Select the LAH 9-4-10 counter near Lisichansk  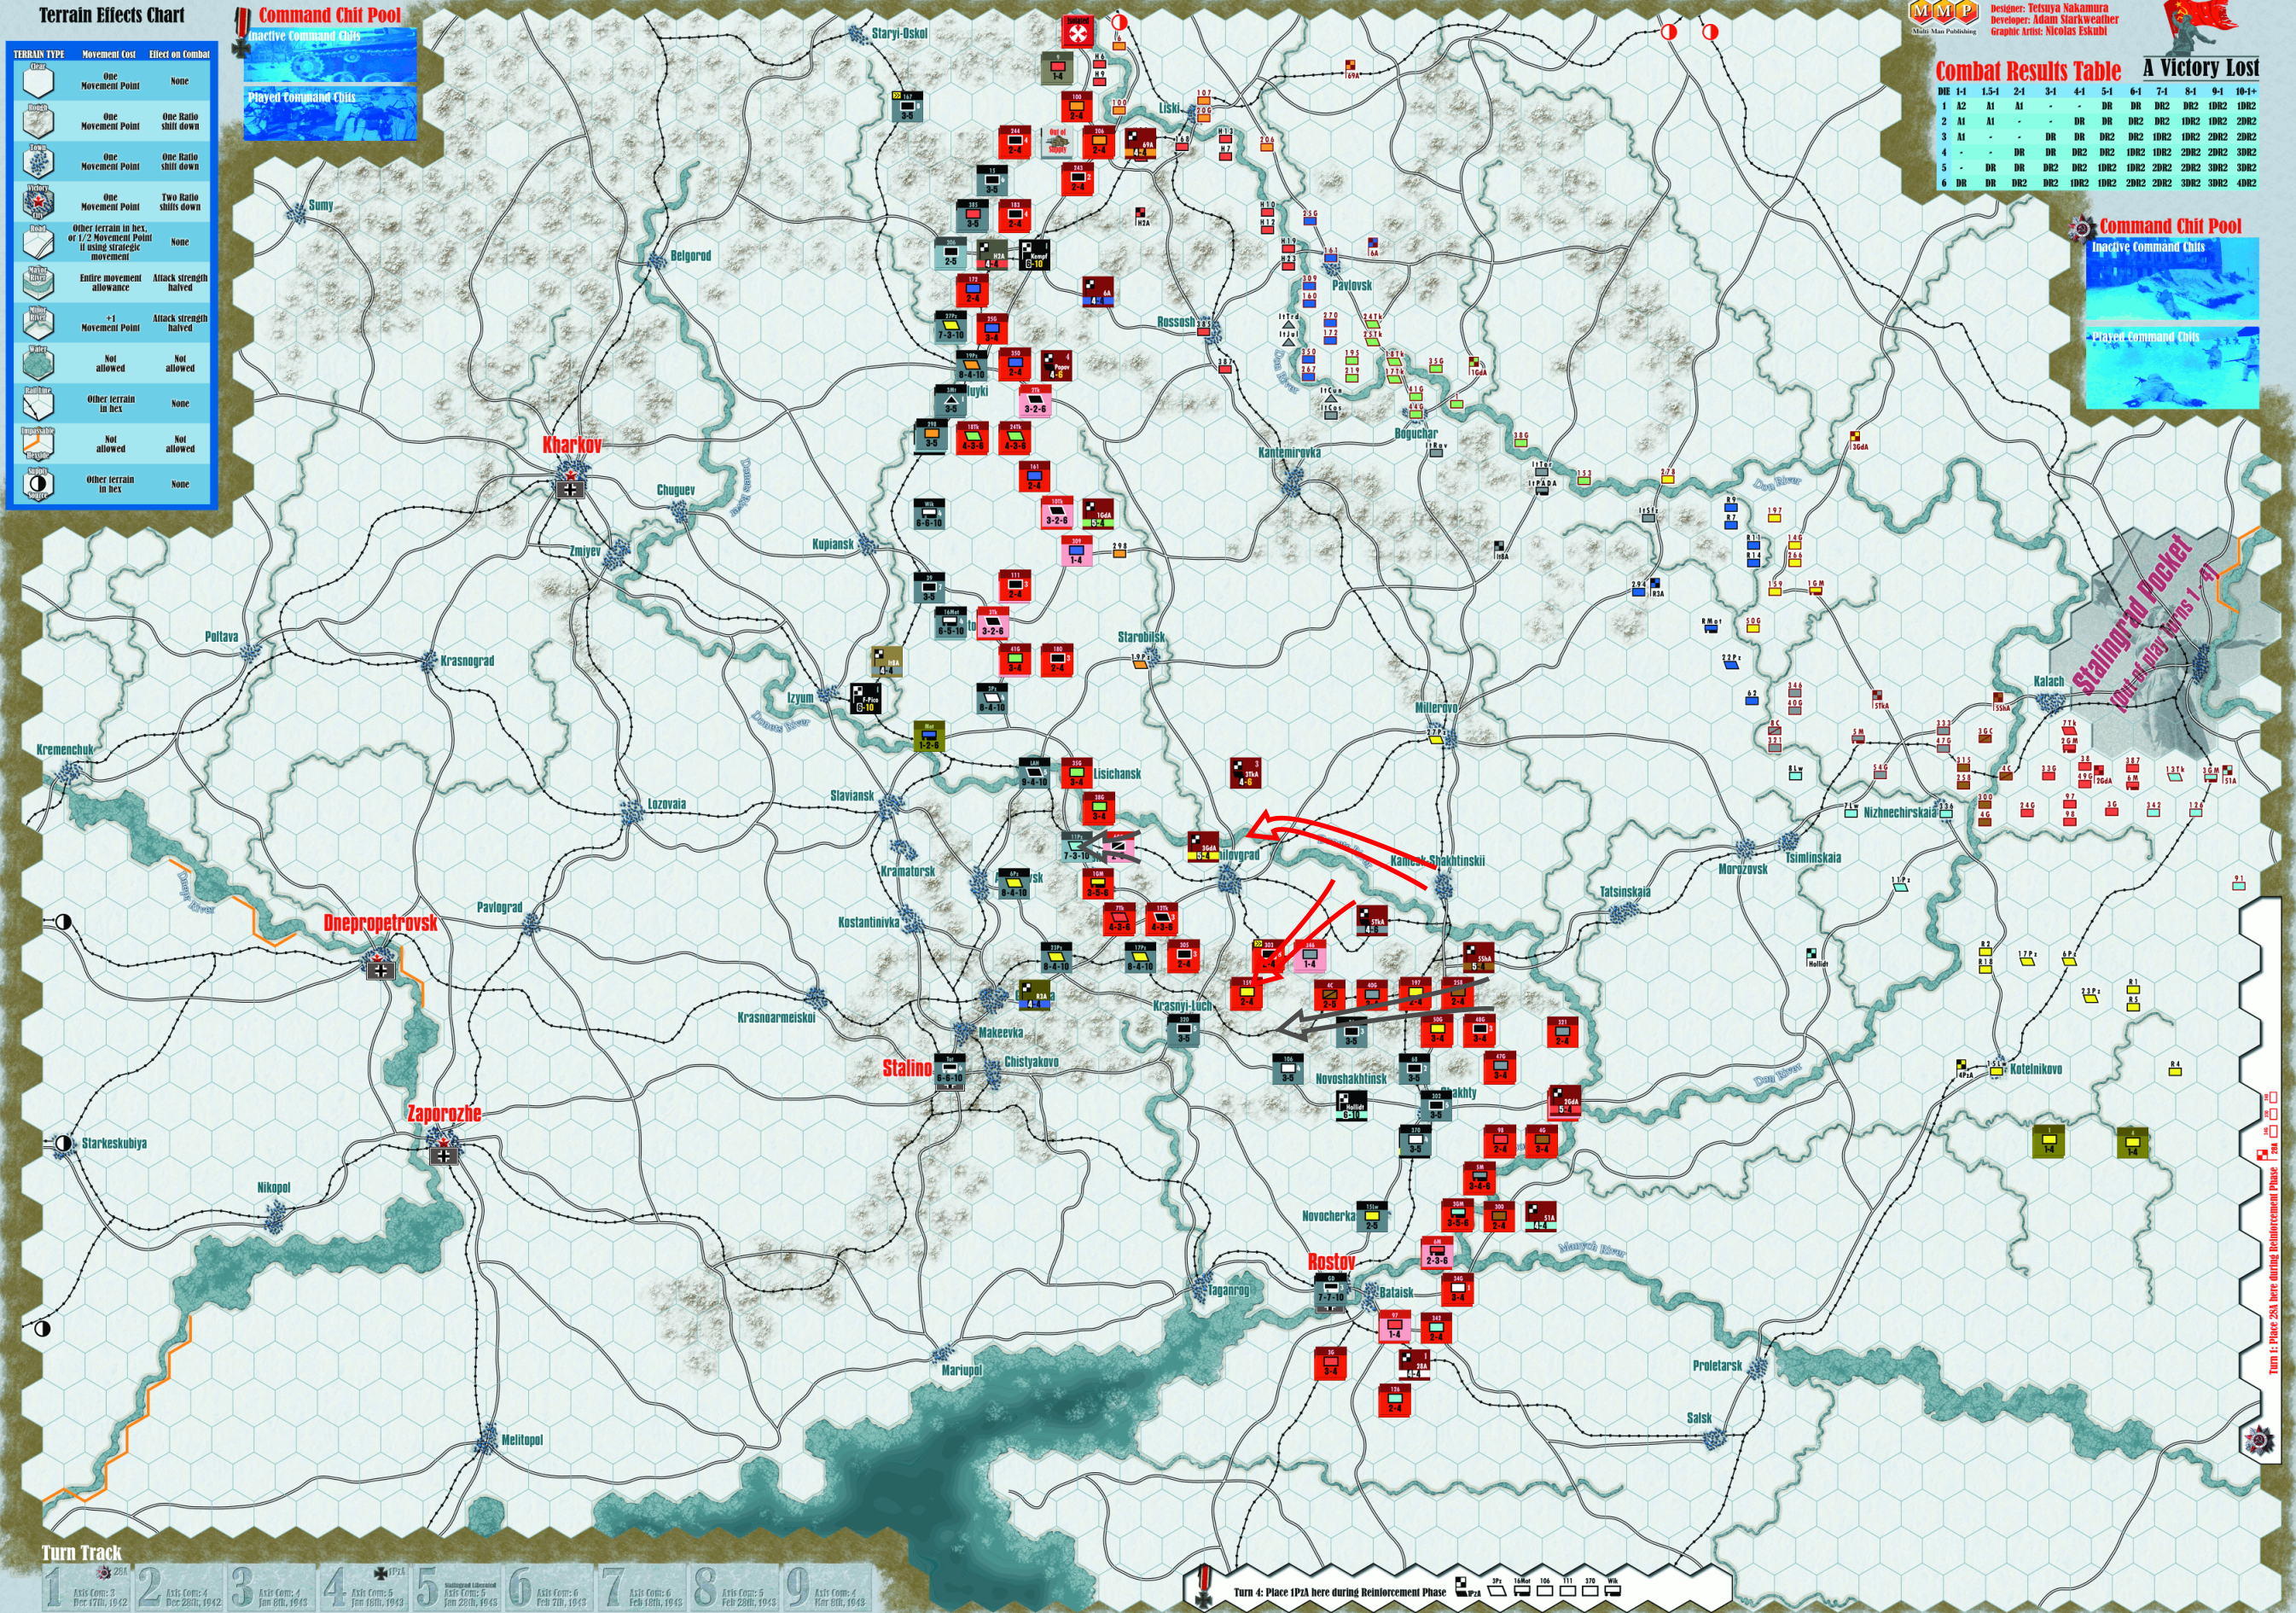1035,774
